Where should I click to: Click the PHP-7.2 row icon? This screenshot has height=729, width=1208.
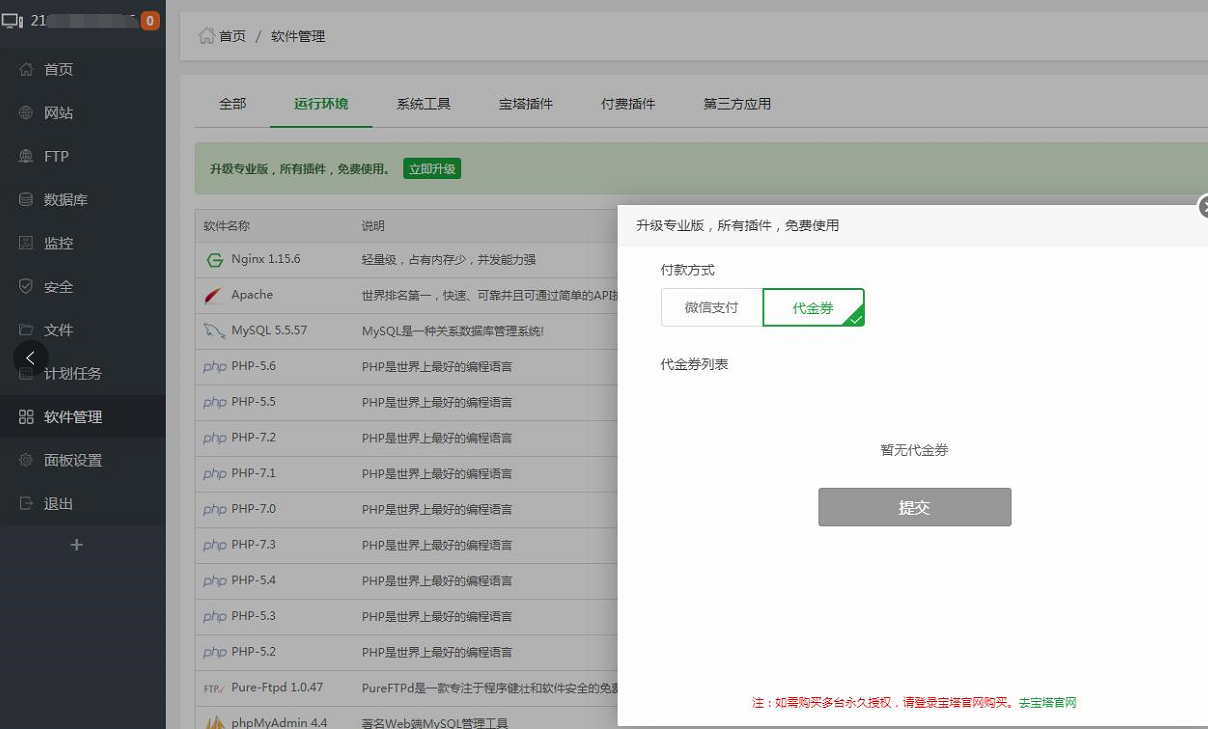click(215, 438)
